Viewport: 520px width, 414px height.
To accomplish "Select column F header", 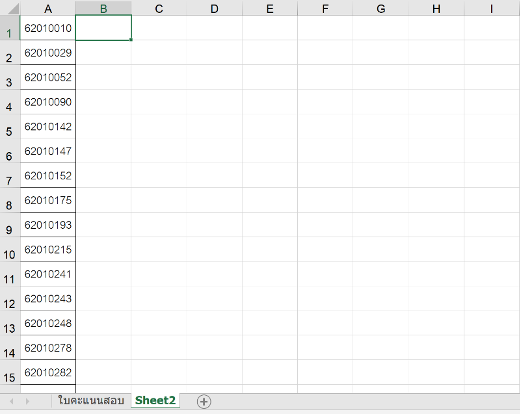I will coord(325,8).
